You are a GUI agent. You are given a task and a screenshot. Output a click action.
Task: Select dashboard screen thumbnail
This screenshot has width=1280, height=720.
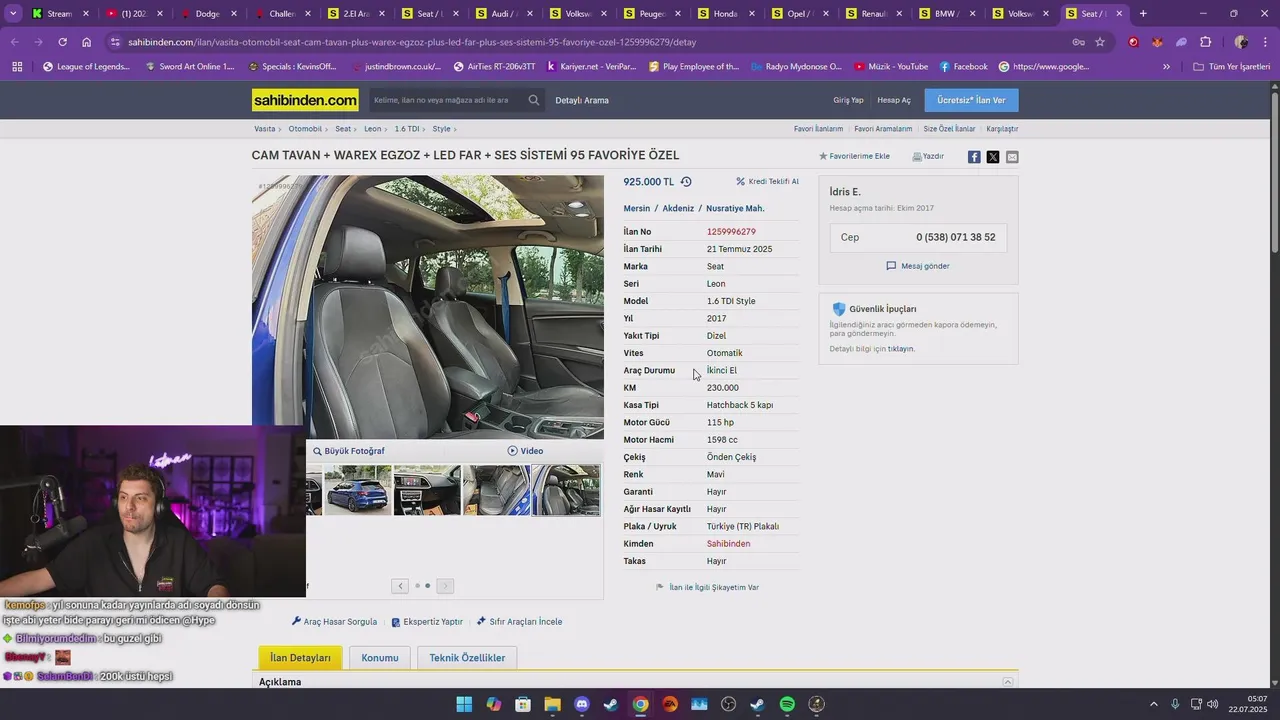pos(427,490)
